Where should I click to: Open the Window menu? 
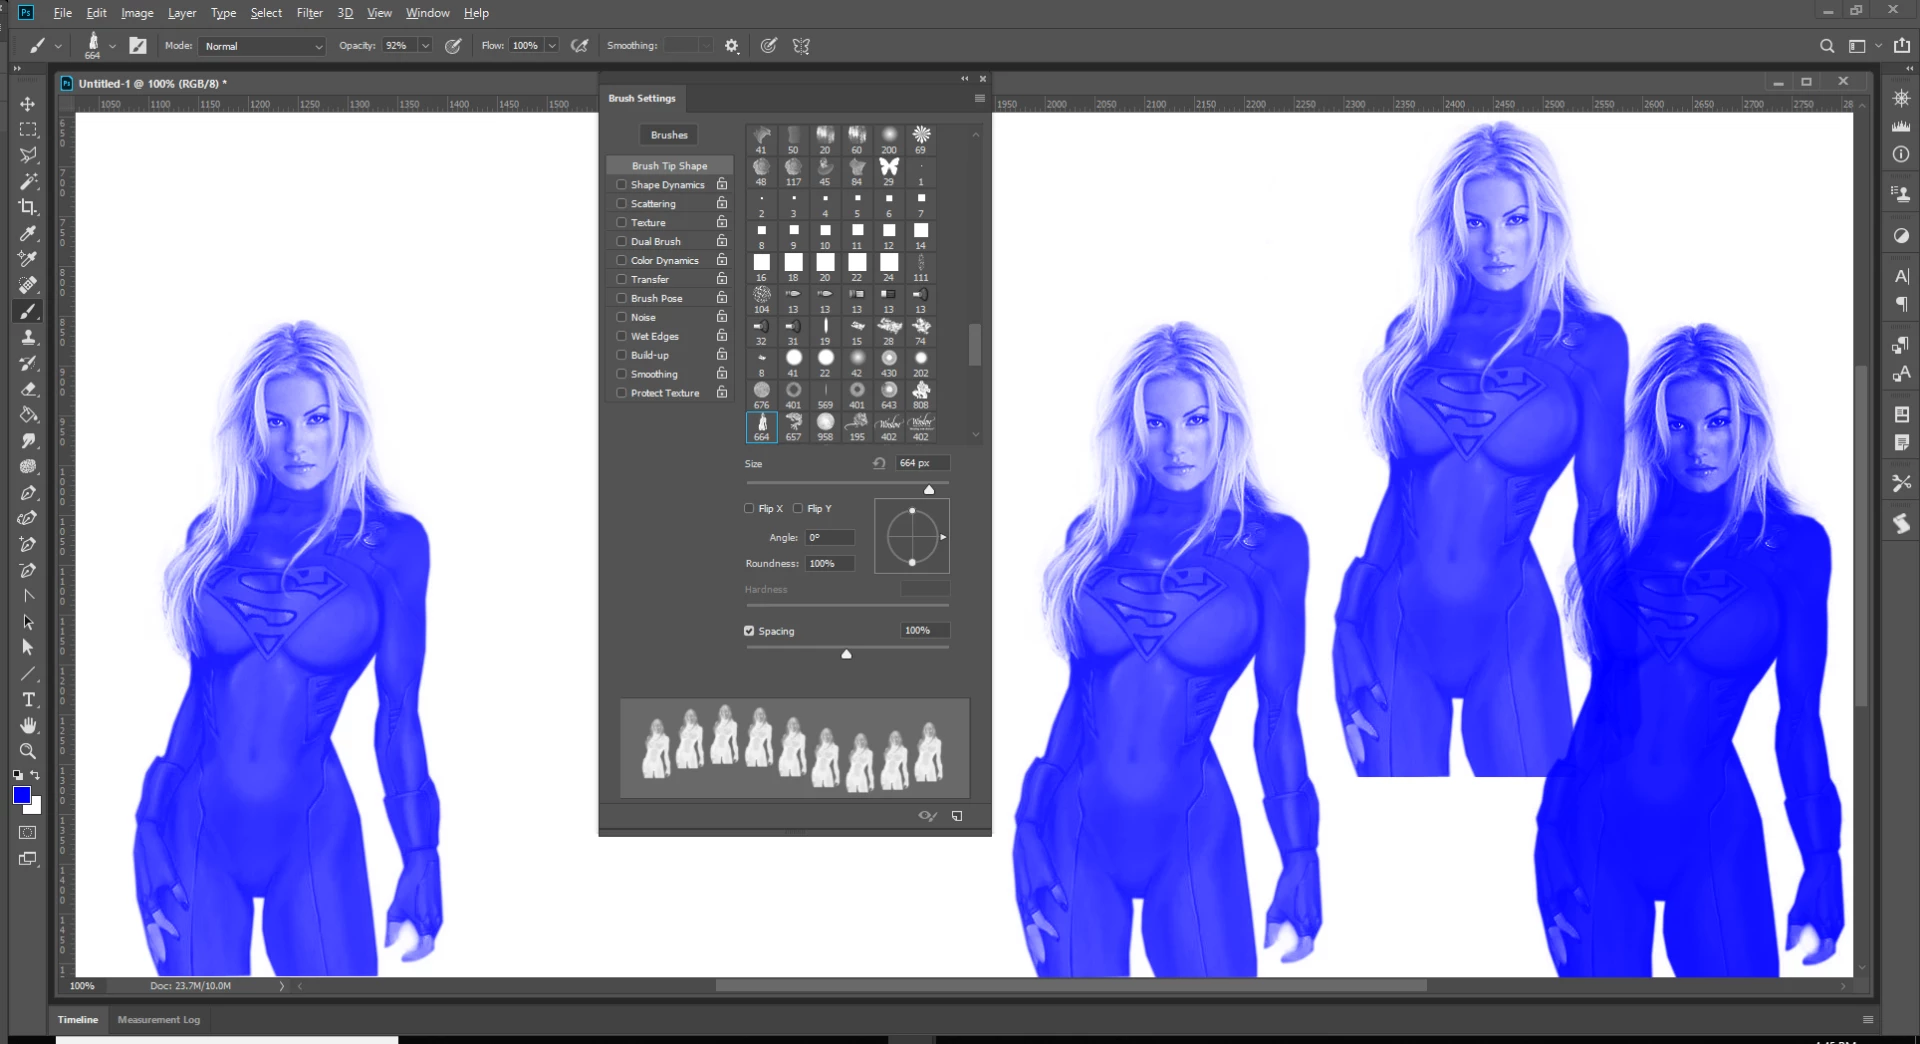click(x=427, y=13)
